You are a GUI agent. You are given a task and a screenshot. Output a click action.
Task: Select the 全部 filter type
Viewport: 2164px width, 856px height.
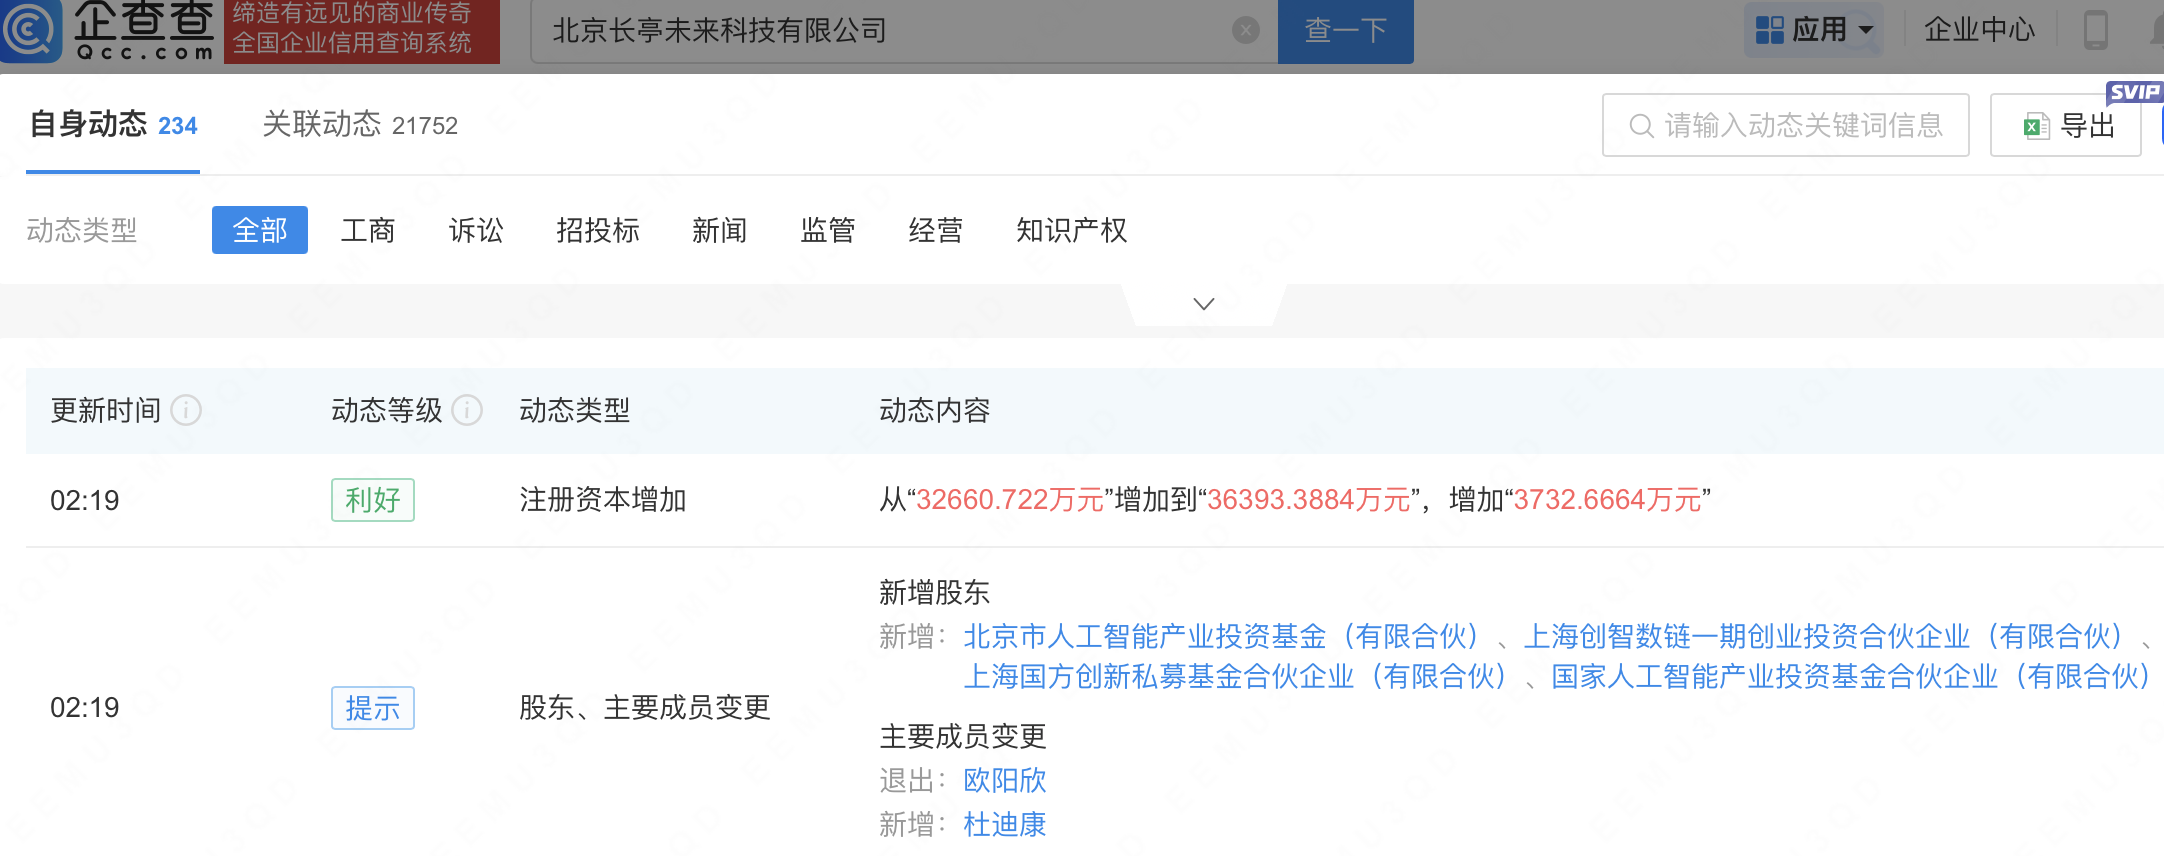259,231
